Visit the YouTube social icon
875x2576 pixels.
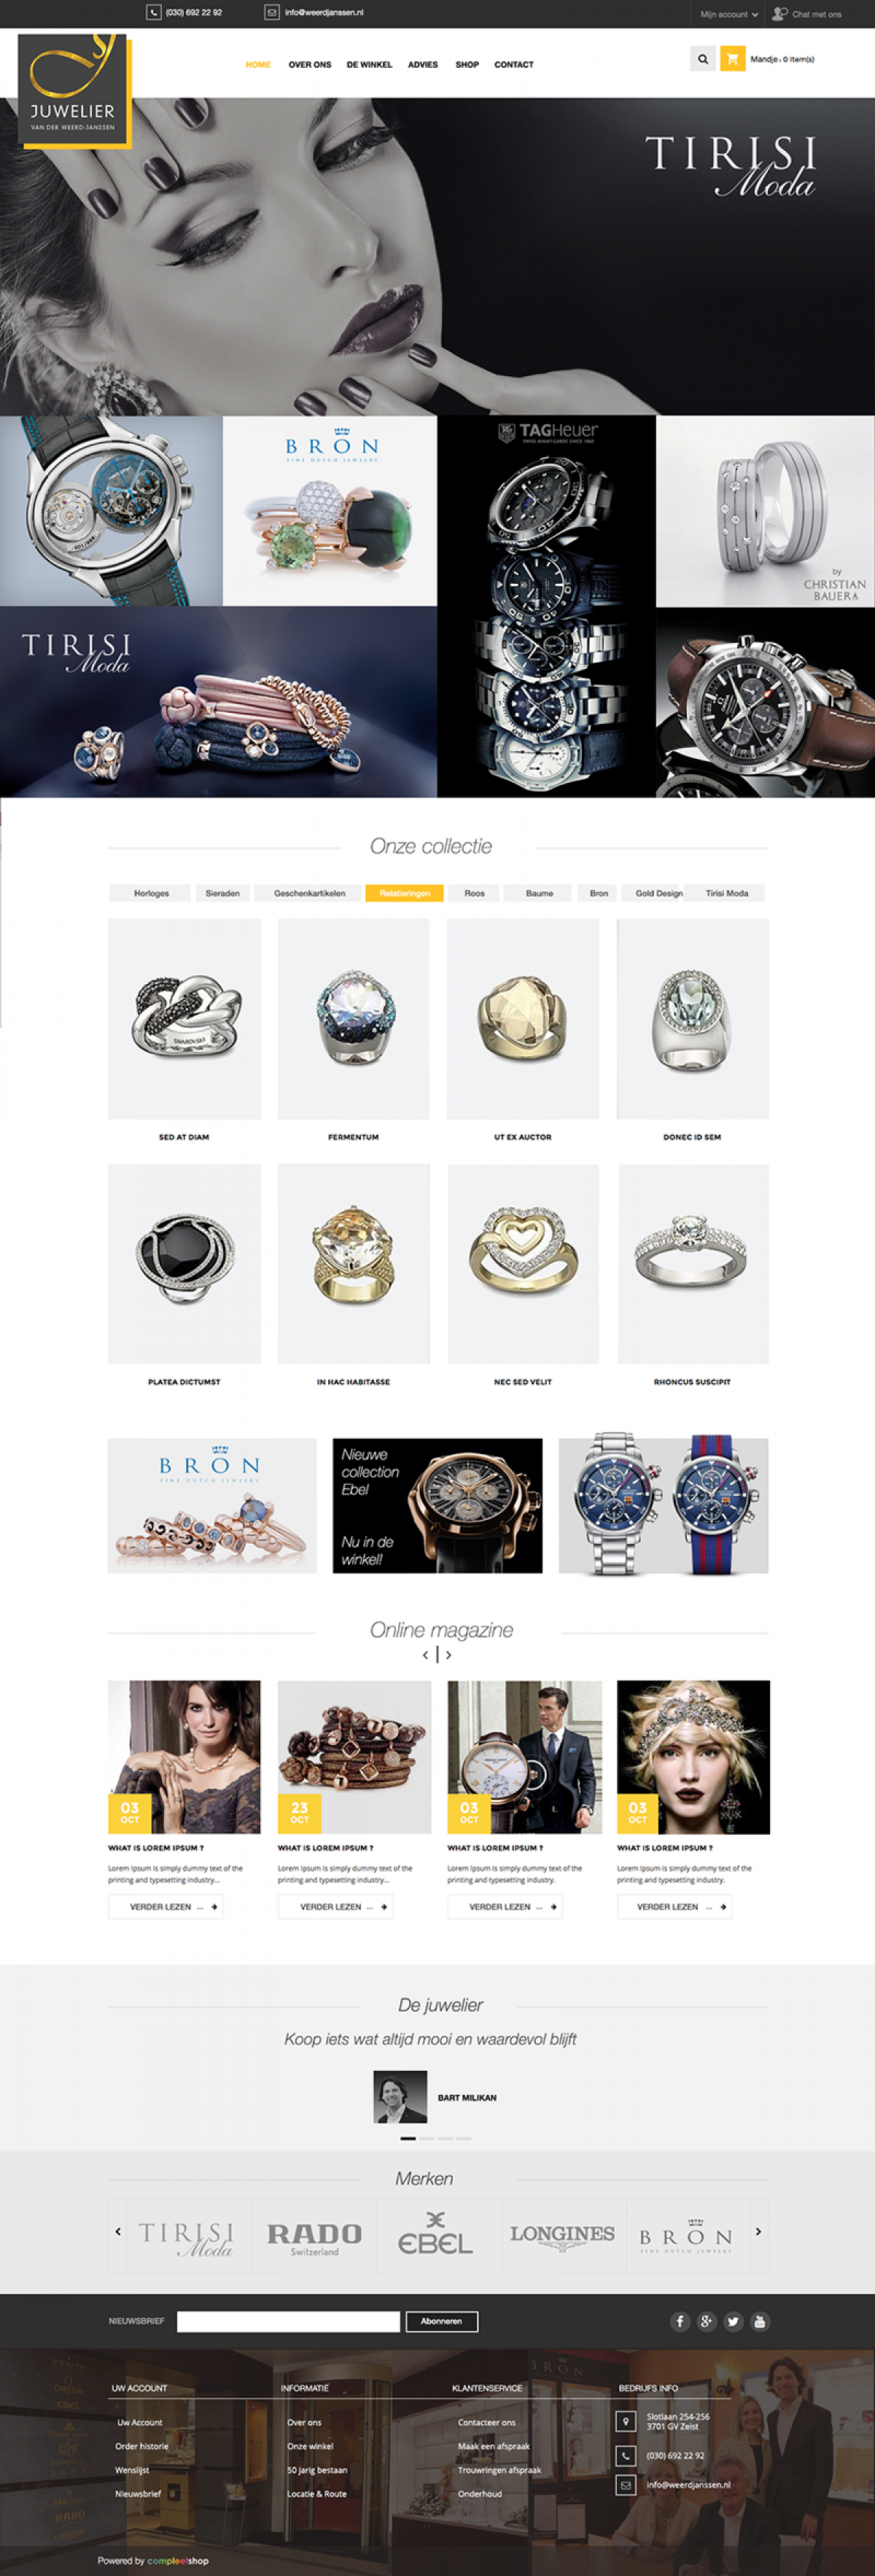pyautogui.click(x=760, y=2321)
